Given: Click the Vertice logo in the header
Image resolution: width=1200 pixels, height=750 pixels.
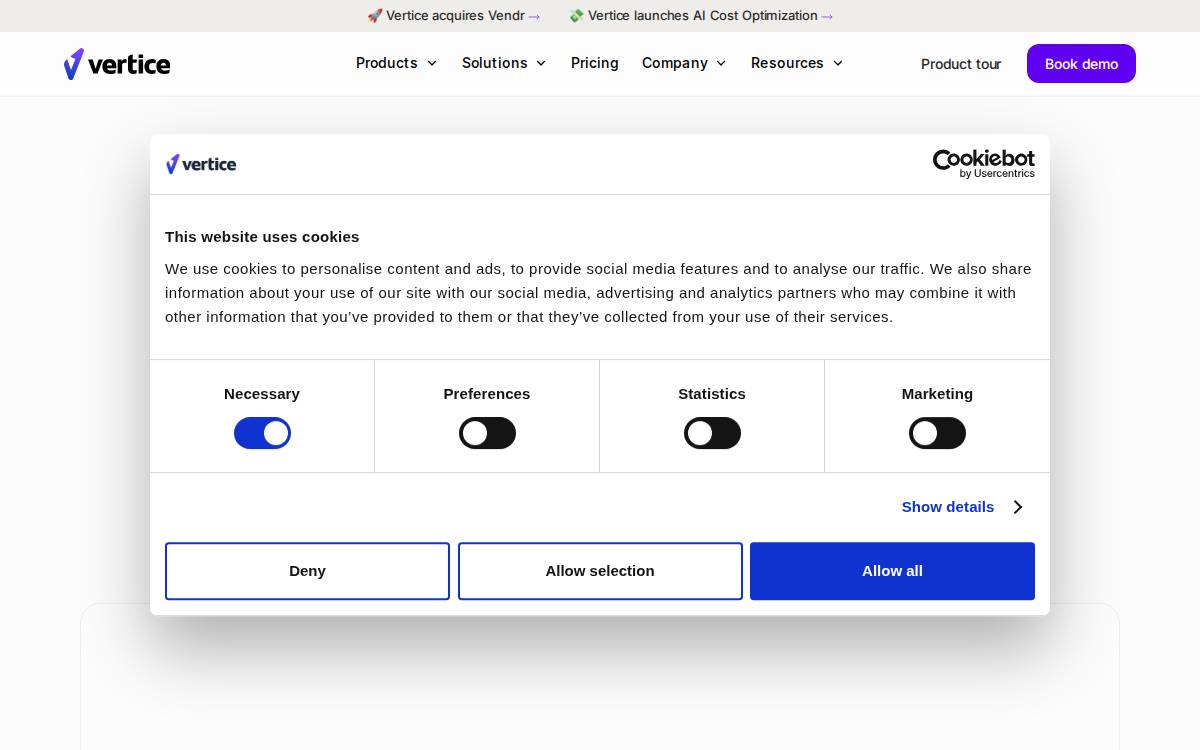Looking at the screenshot, I should (117, 64).
